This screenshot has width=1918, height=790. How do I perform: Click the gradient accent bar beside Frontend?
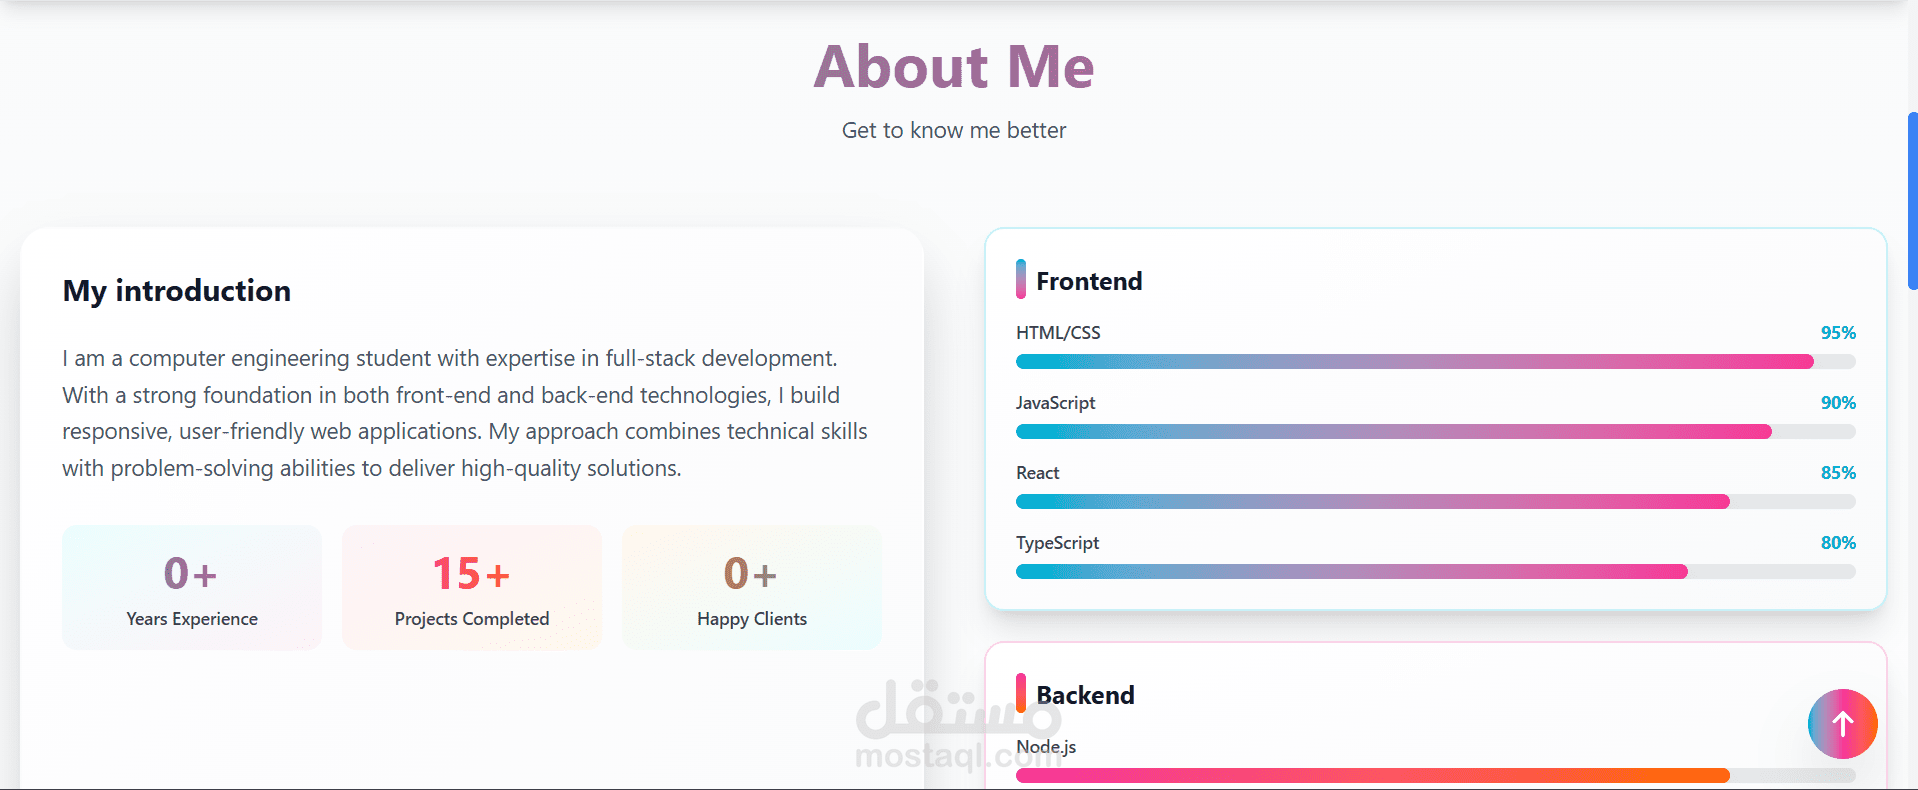coord(1020,279)
